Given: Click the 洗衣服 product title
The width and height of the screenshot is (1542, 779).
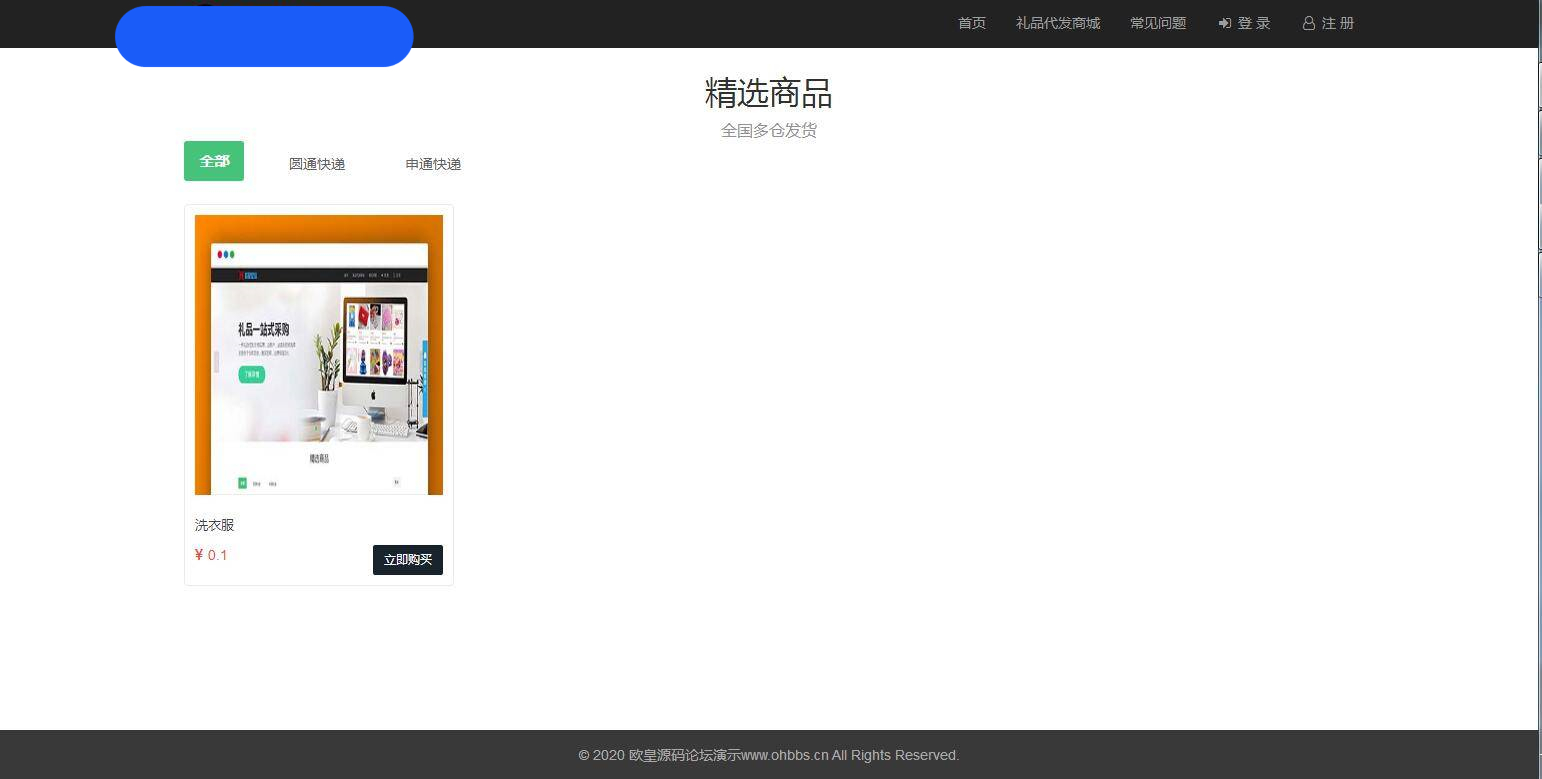Looking at the screenshot, I should (x=213, y=524).
